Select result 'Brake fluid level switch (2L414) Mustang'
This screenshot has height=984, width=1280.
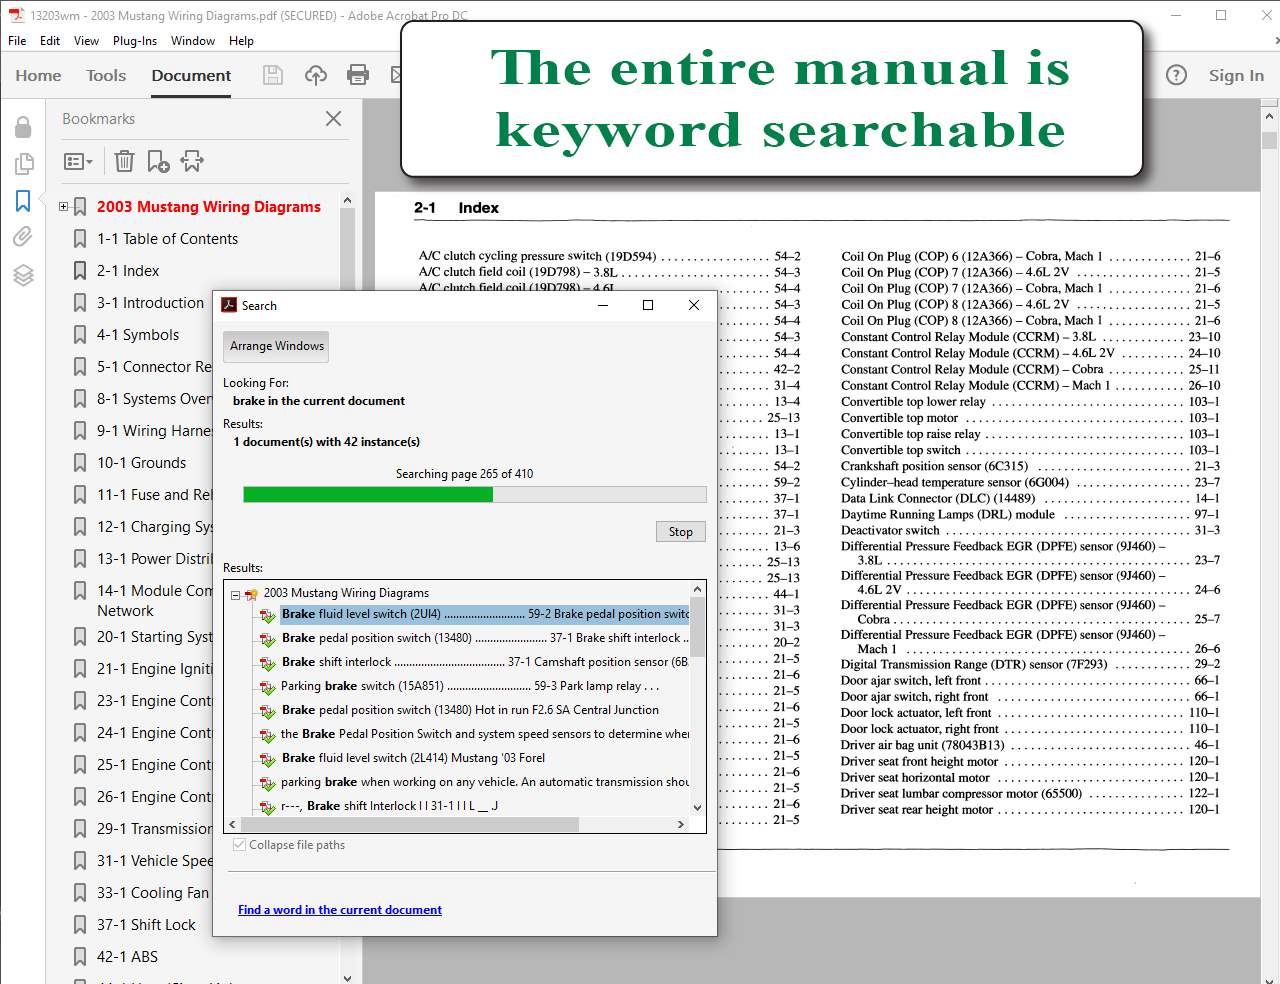[413, 758]
